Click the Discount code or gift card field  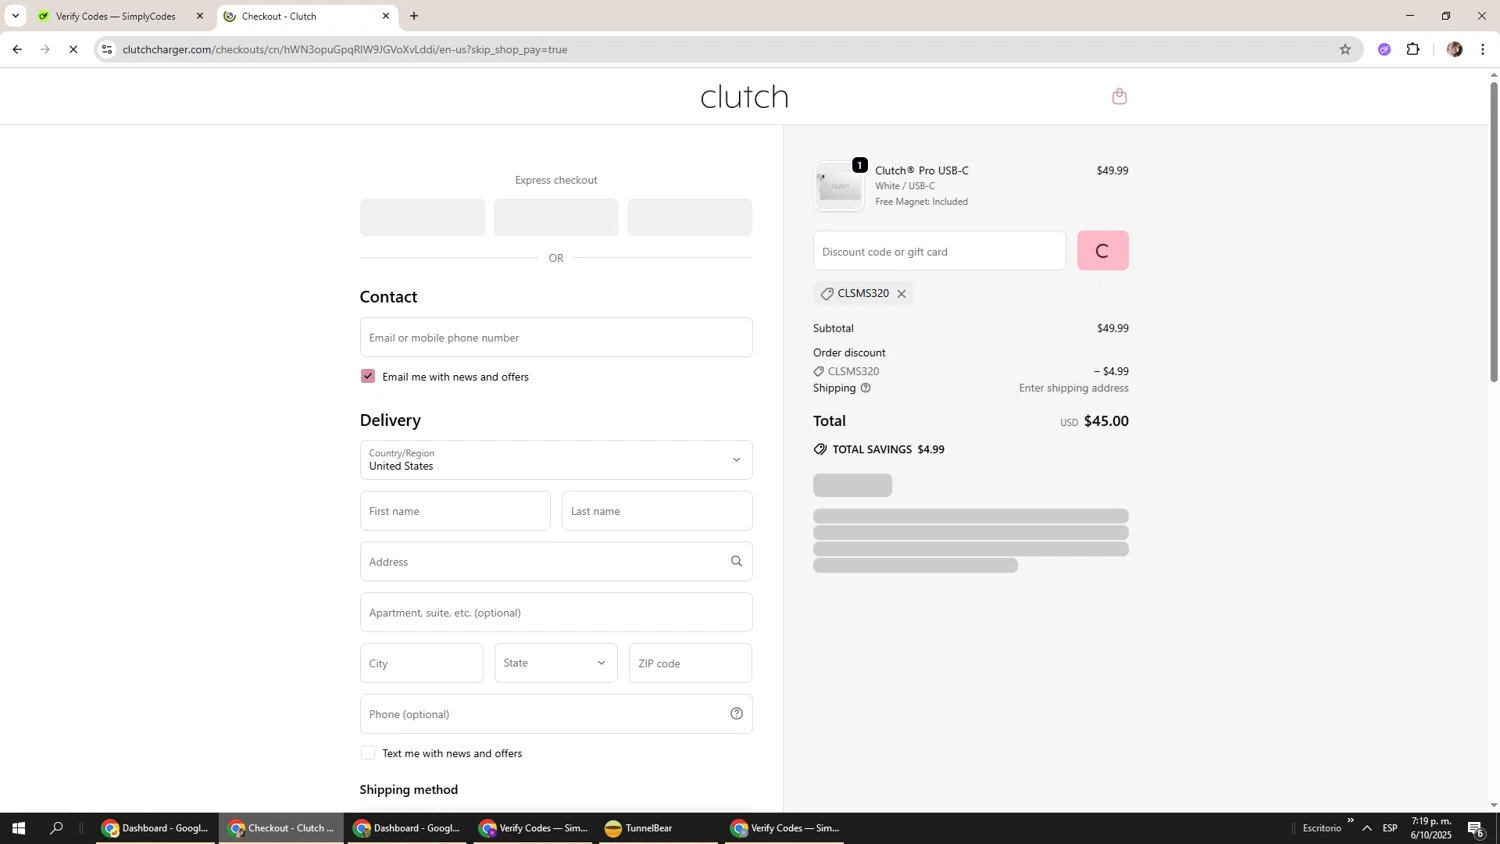coord(939,251)
